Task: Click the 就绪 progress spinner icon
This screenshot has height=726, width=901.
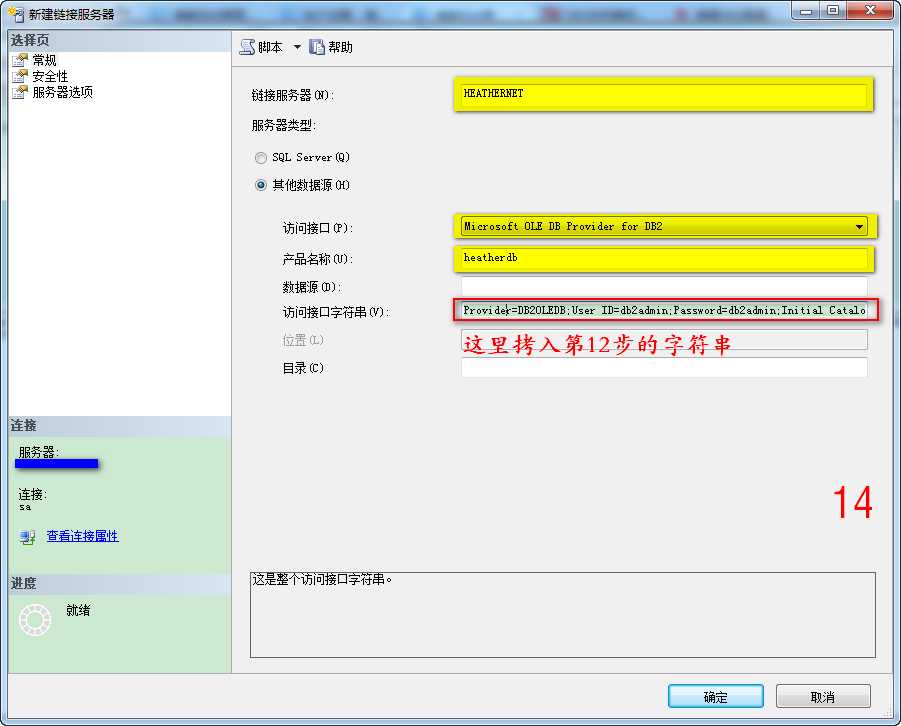Action: [x=35, y=620]
